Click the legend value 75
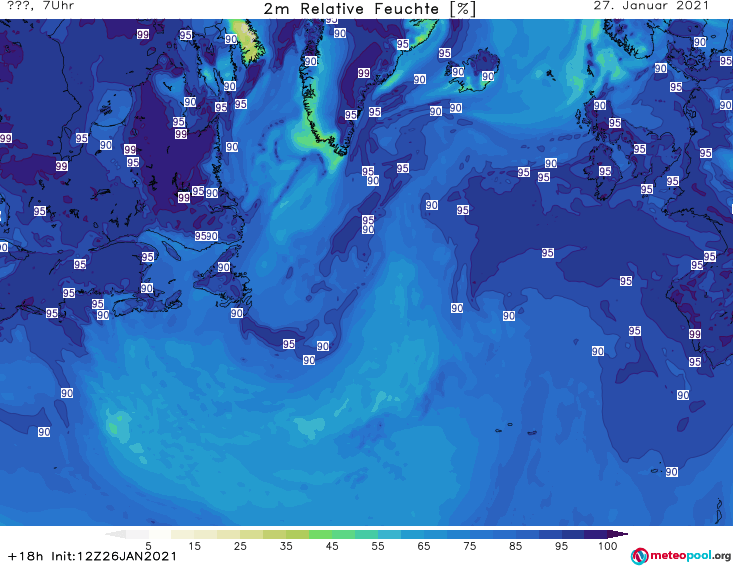Viewport: 733px width, 566px height. pyautogui.click(x=469, y=545)
